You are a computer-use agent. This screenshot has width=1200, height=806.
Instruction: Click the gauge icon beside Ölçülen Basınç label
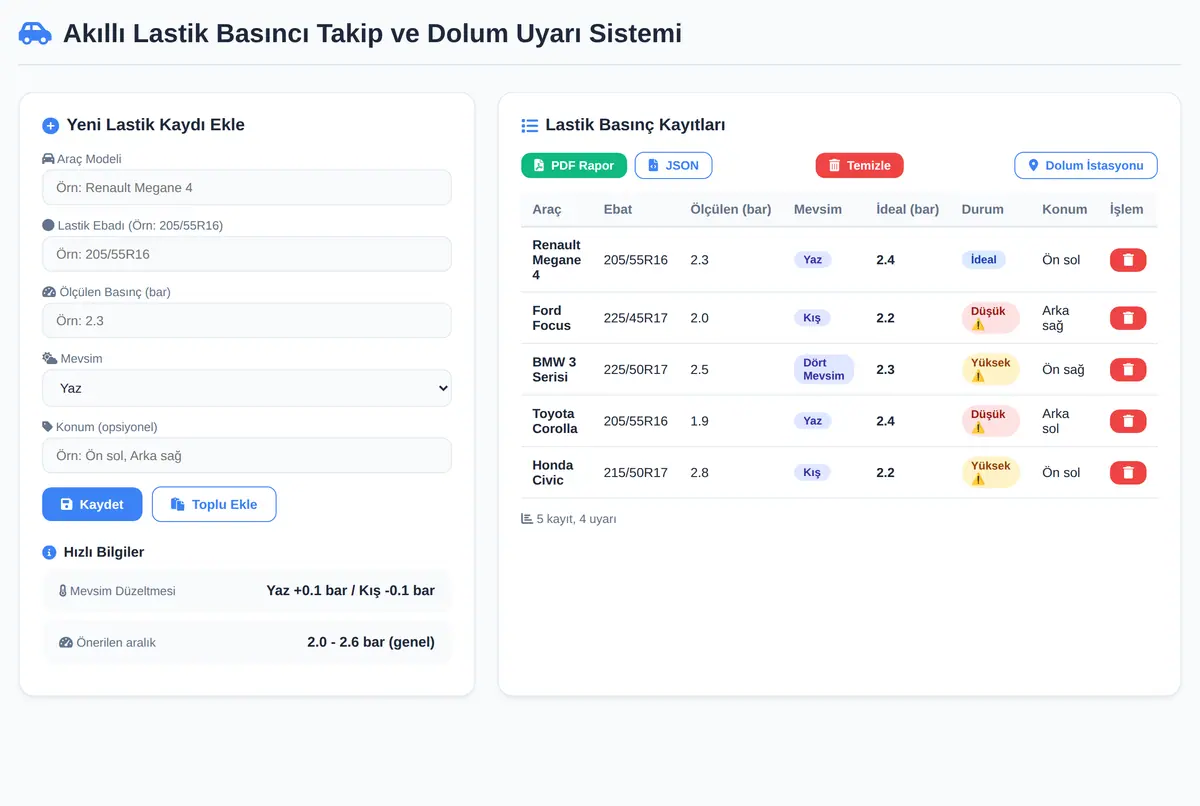coord(49,292)
